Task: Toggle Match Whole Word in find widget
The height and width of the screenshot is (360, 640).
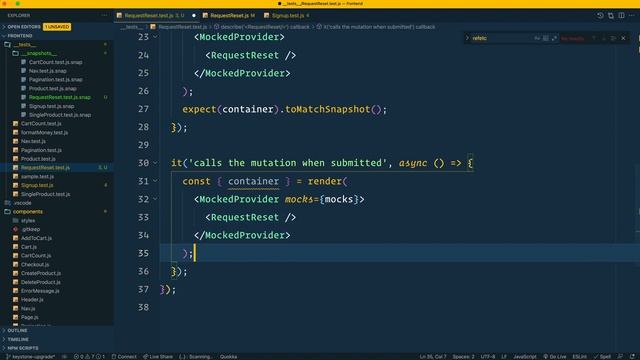Action: tap(546, 38)
